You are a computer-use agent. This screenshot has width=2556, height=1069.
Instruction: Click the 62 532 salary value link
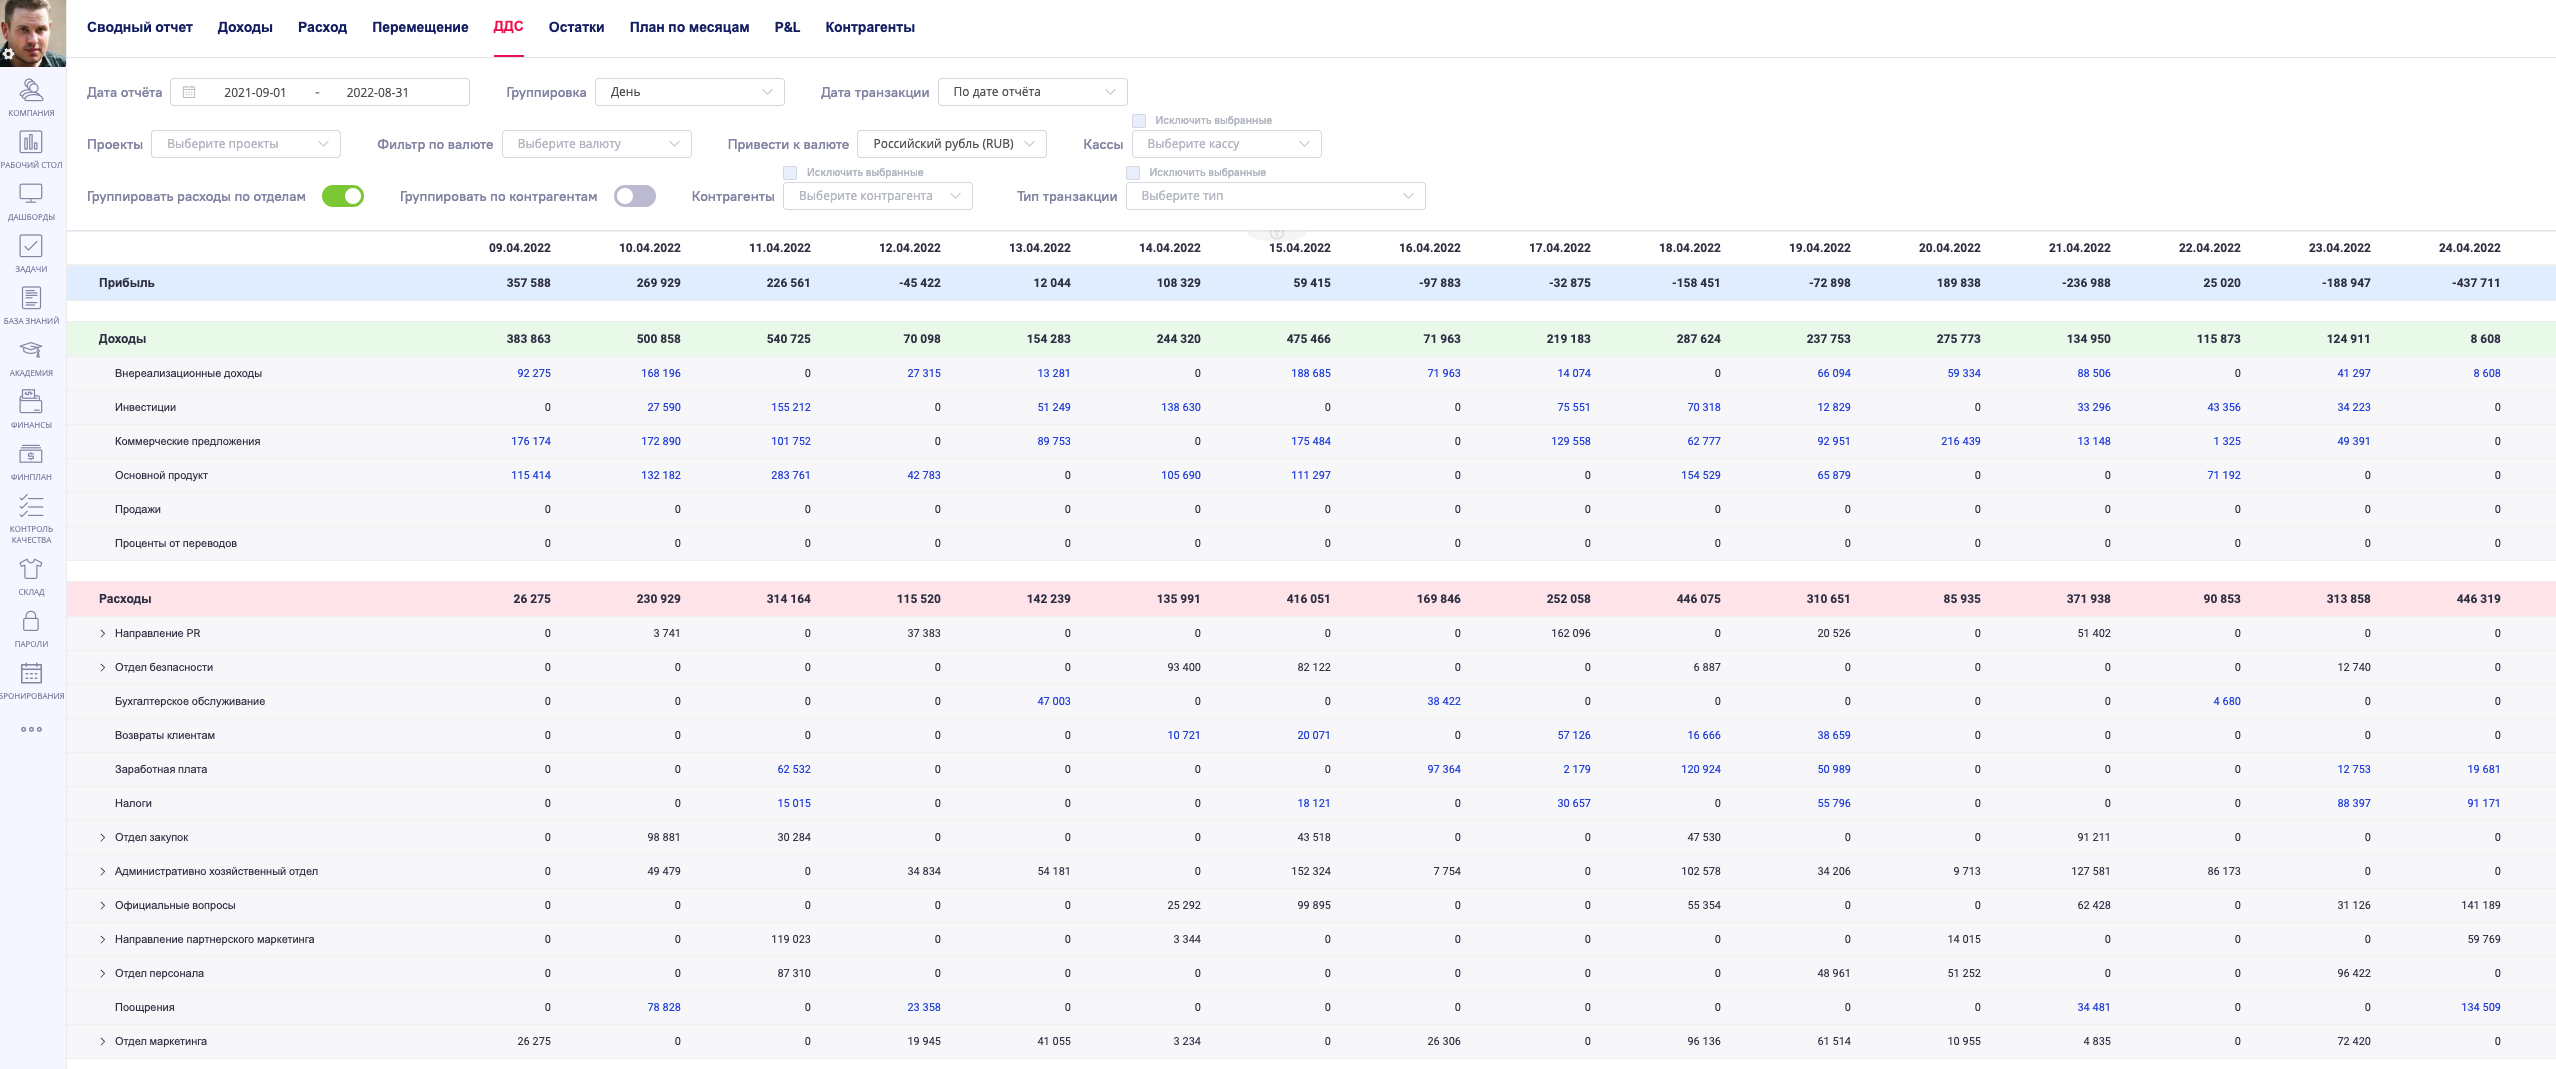793,769
